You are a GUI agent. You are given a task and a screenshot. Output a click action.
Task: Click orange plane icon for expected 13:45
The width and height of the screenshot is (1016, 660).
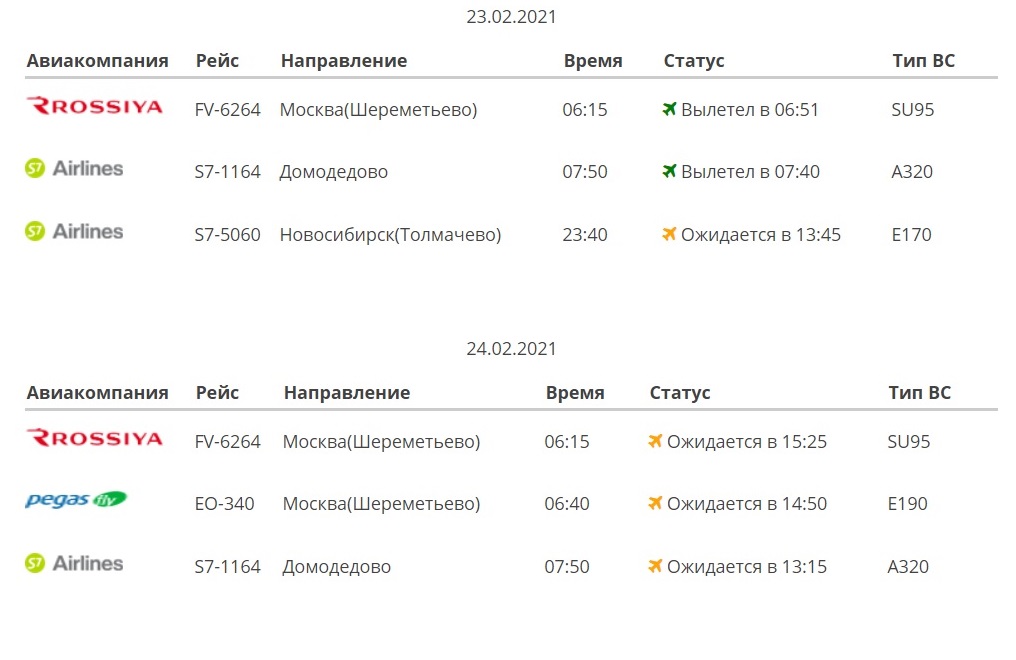coord(669,235)
